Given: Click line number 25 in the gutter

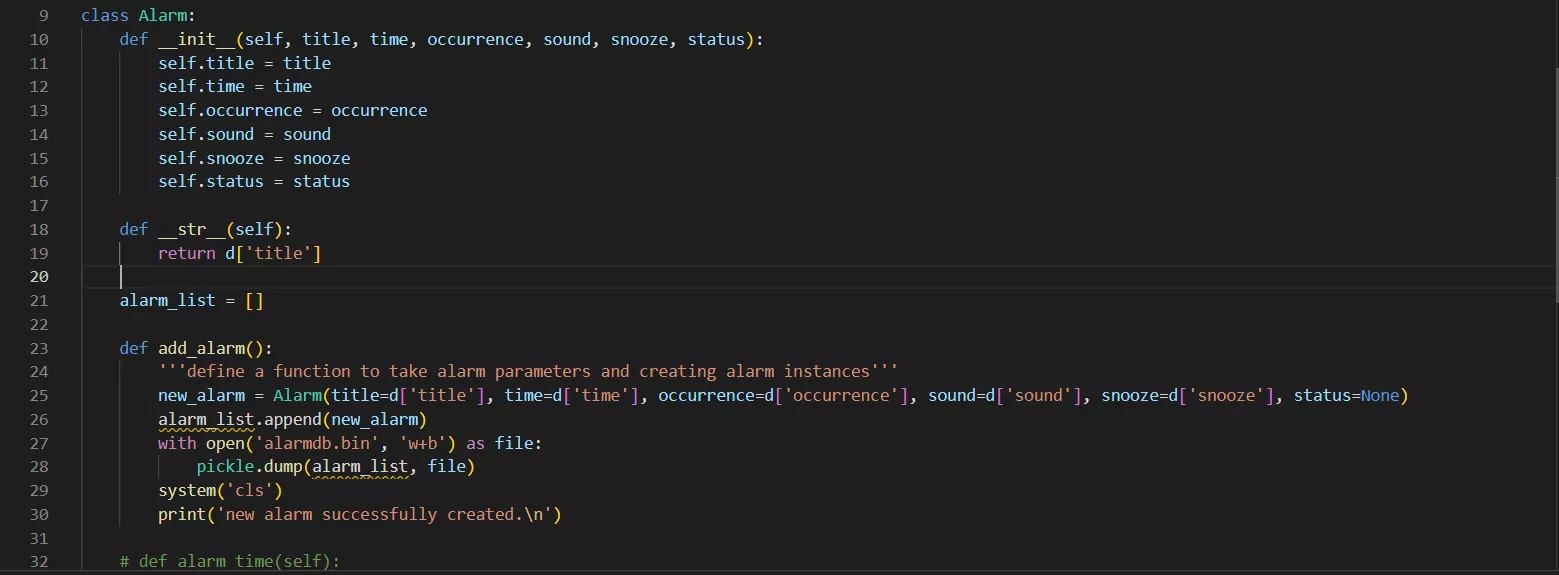Looking at the screenshot, I should pos(39,395).
